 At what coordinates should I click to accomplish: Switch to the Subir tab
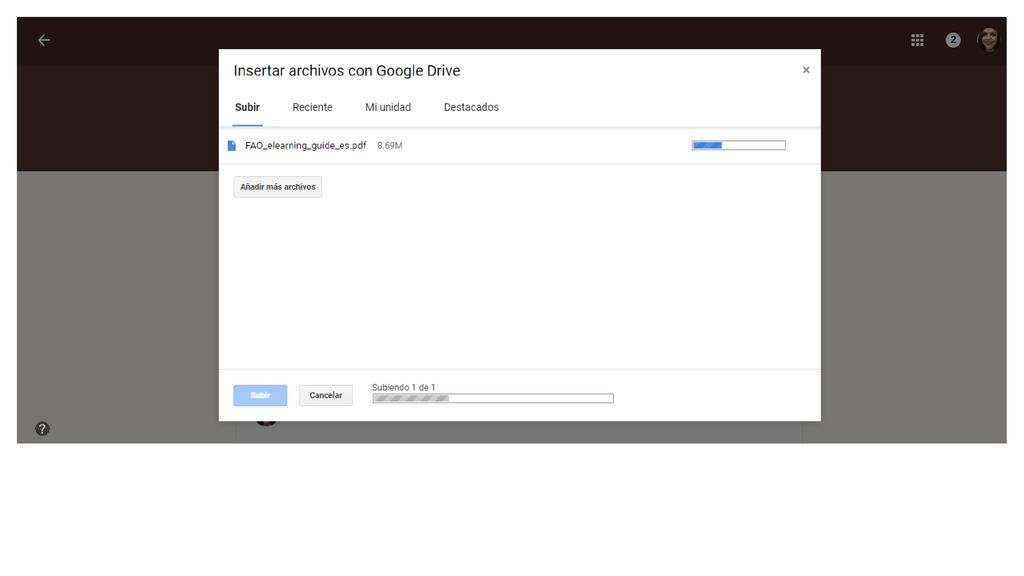[x=248, y=107]
